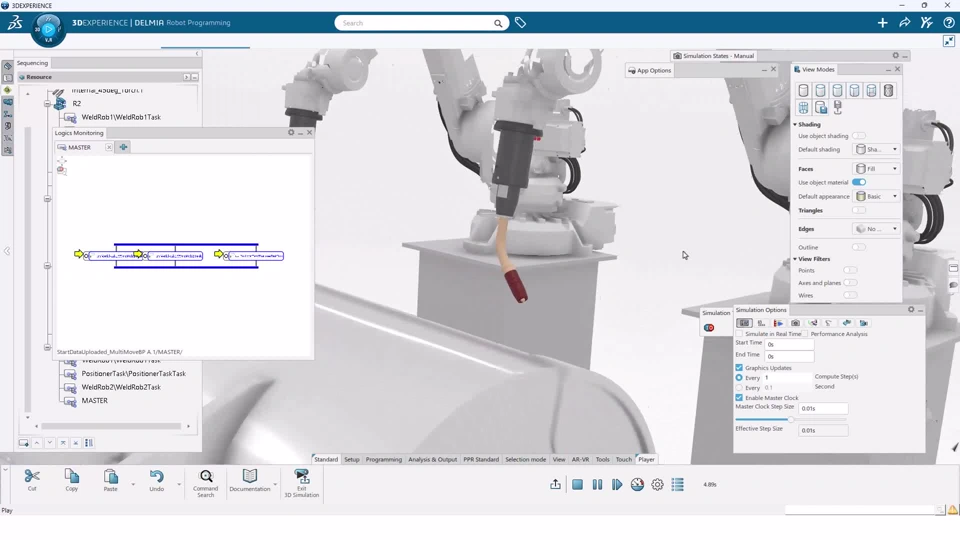Click the search magnifier icon
The height and width of the screenshot is (540, 960).
point(498,23)
